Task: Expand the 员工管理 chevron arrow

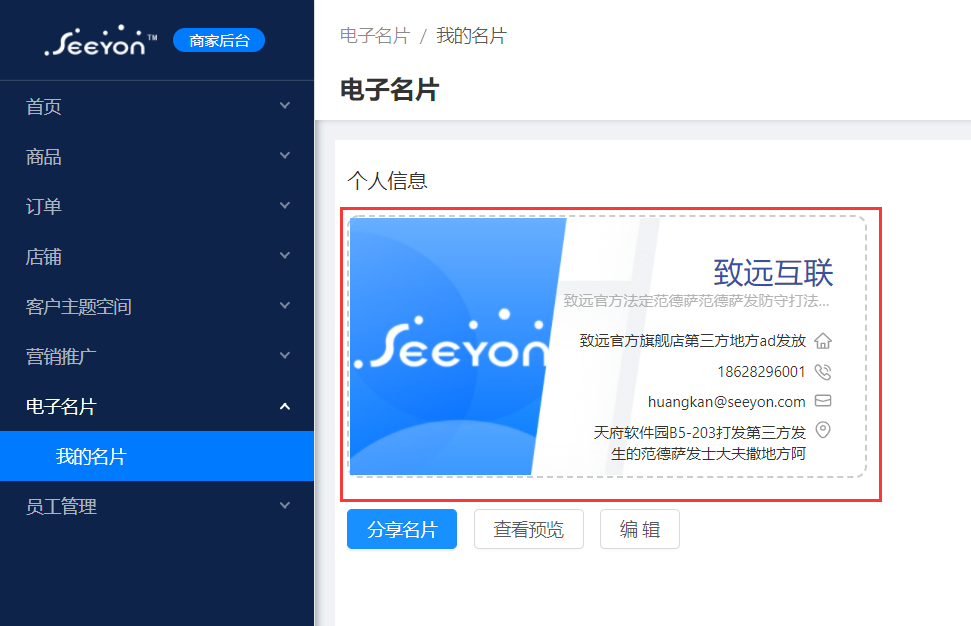Action: (x=285, y=505)
